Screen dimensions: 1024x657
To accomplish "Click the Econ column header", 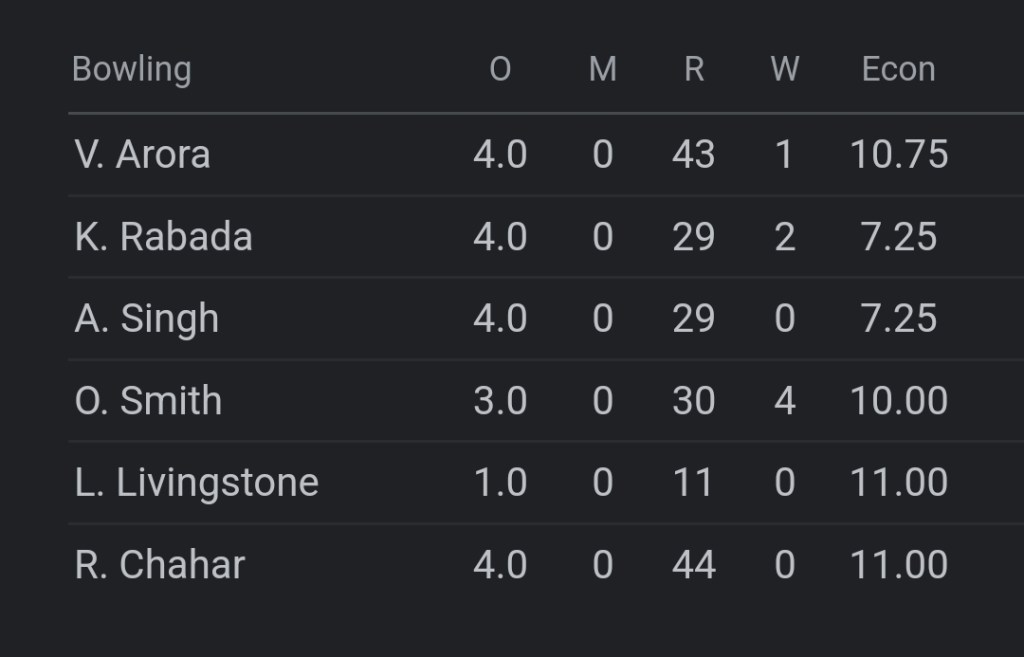I will click(898, 70).
